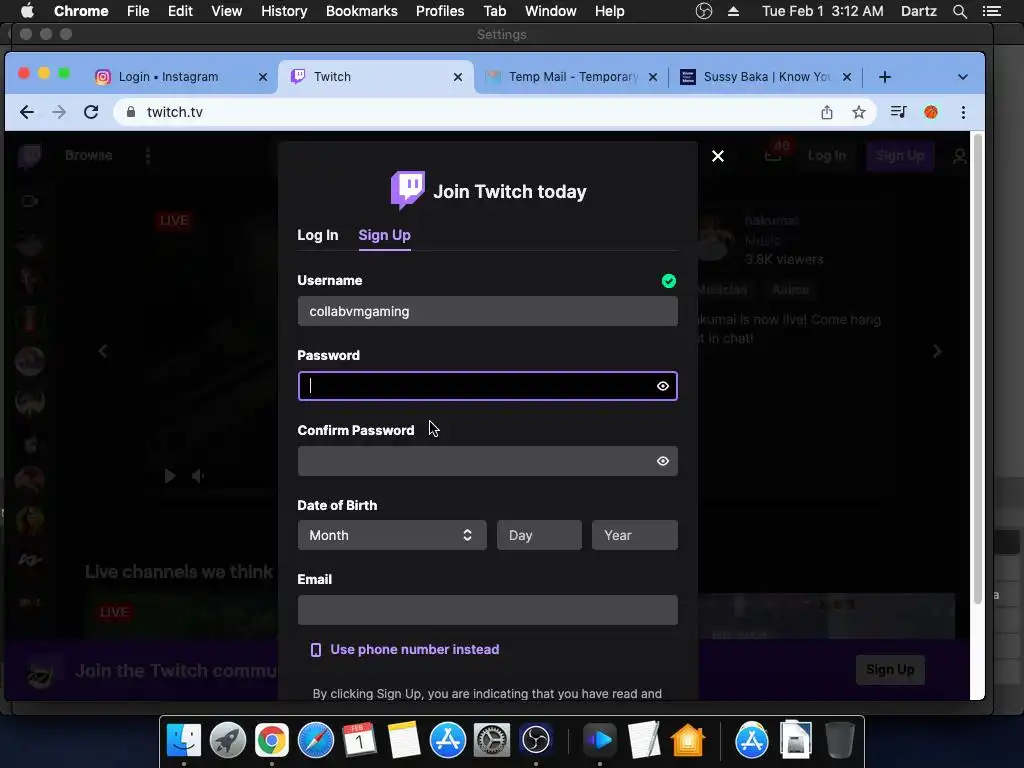Image resolution: width=1024 pixels, height=768 pixels.
Task: Click Log In button in Twitch header
Action: pos(827,155)
